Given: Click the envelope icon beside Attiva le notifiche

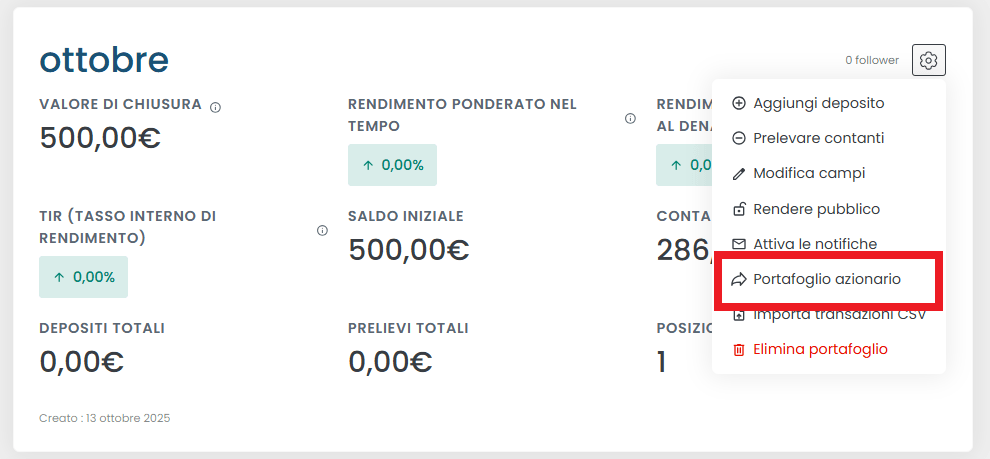Looking at the screenshot, I should 739,244.
